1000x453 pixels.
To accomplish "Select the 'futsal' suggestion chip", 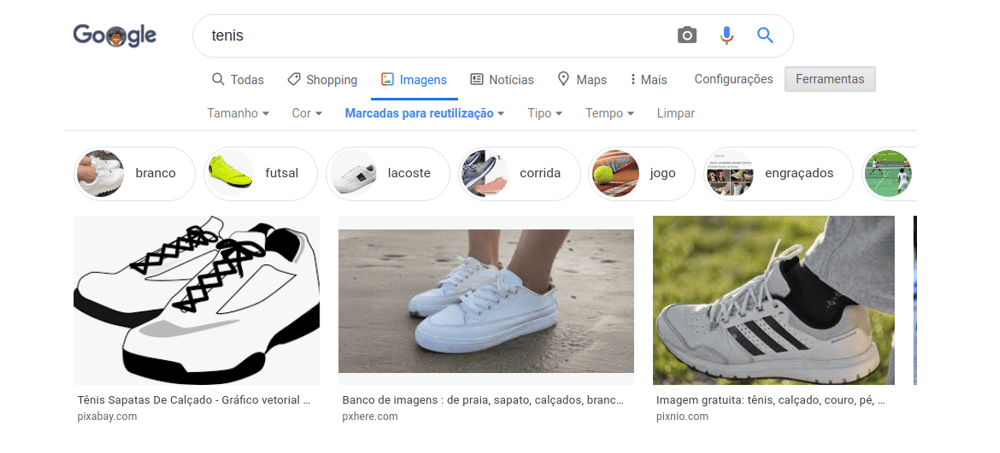I will (260, 174).
